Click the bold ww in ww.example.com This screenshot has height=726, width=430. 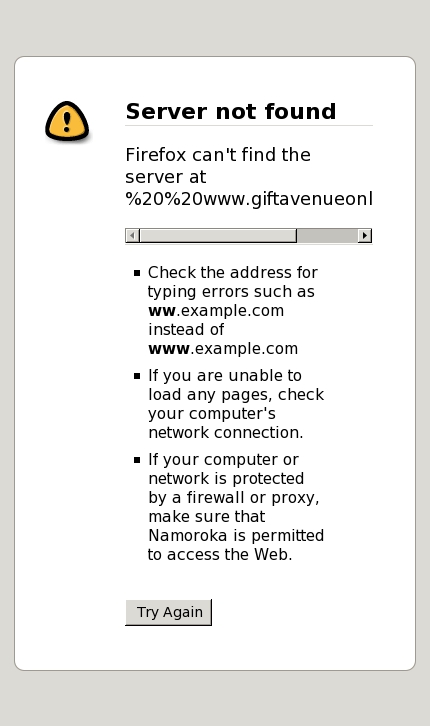point(162,311)
